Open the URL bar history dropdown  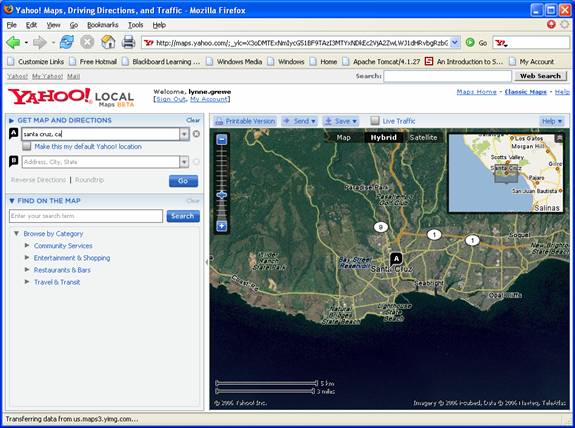tap(455, 43)
